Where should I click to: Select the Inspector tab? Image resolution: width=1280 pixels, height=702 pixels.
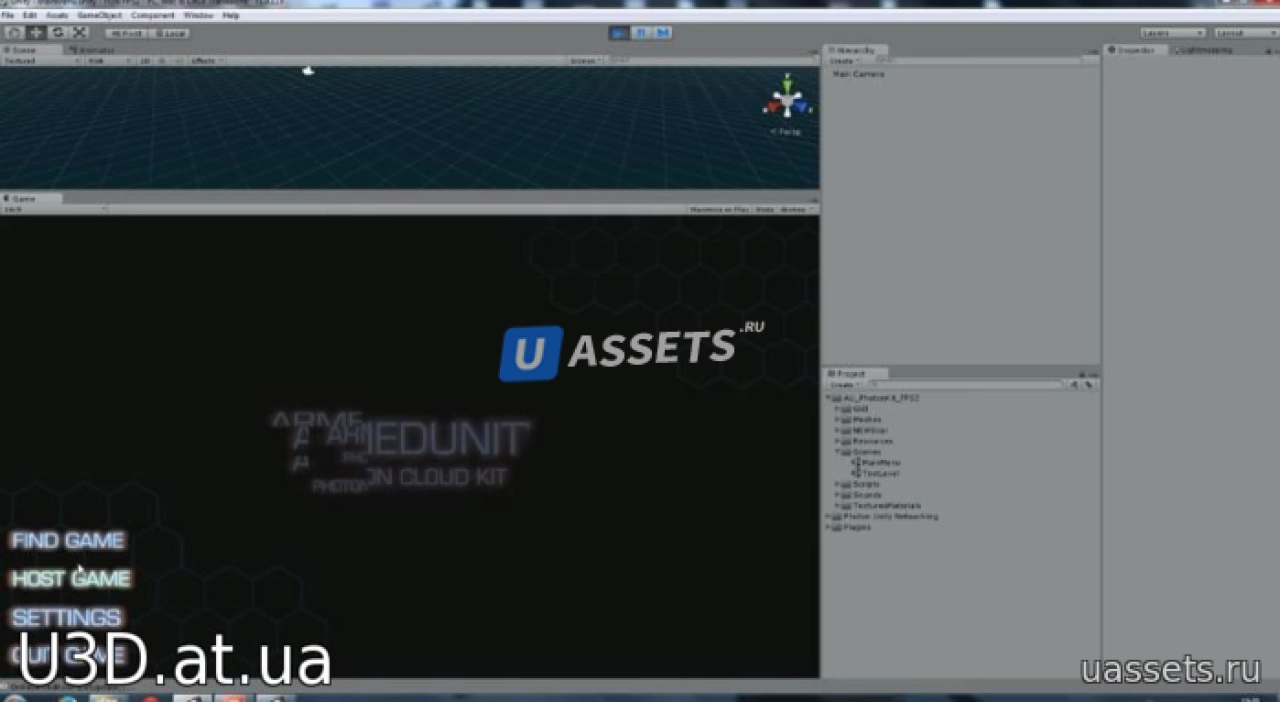(1135, 49)
